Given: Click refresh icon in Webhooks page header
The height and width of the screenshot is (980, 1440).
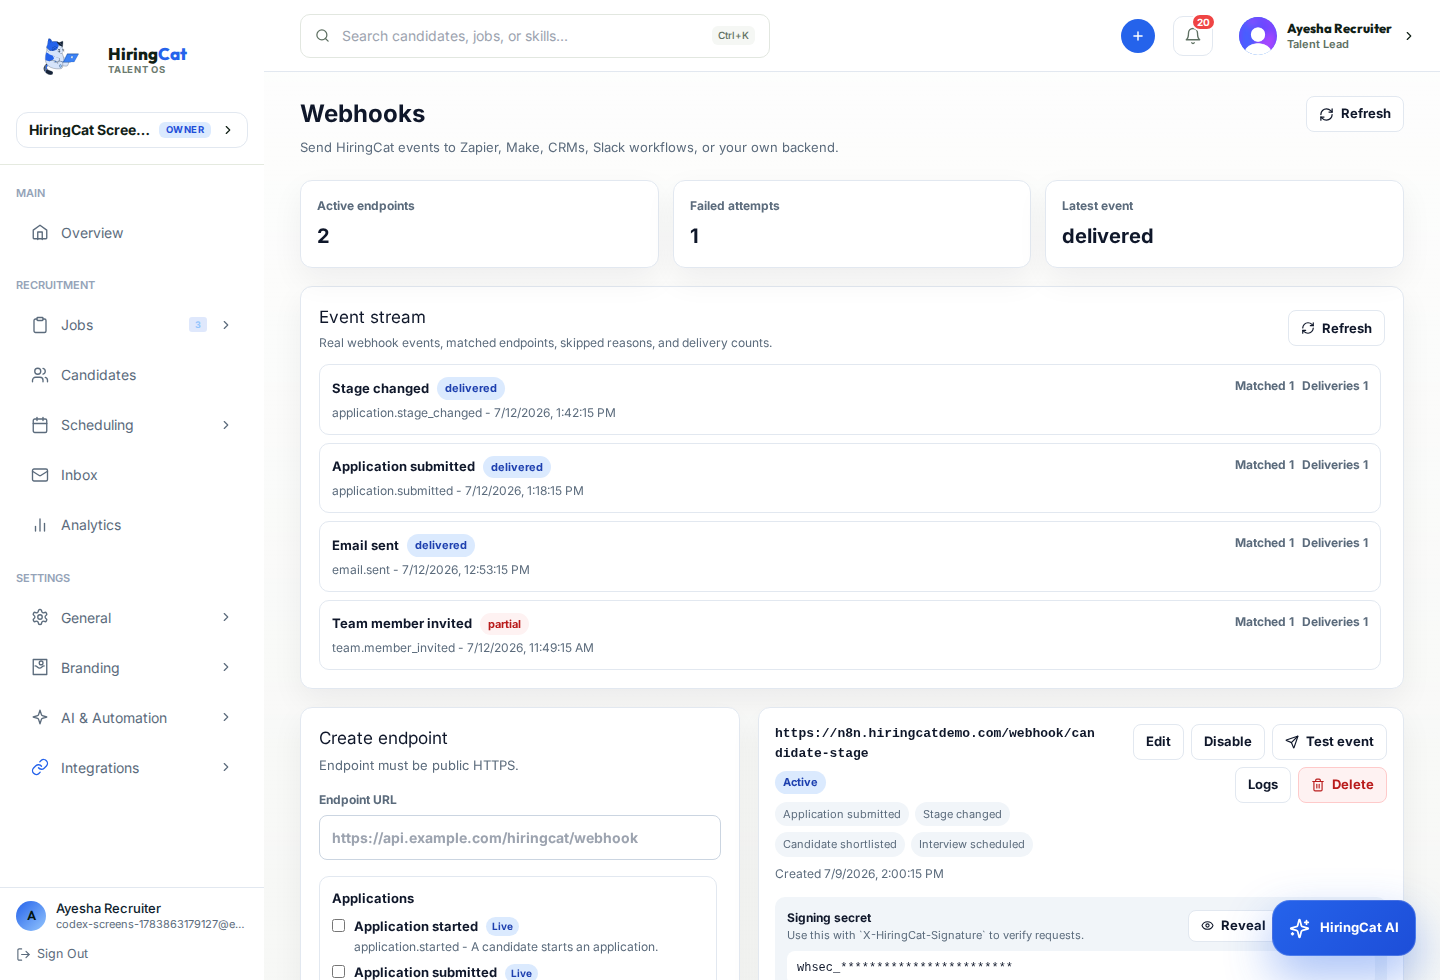Looking at the screenshot, I should tap(1326, 114).
